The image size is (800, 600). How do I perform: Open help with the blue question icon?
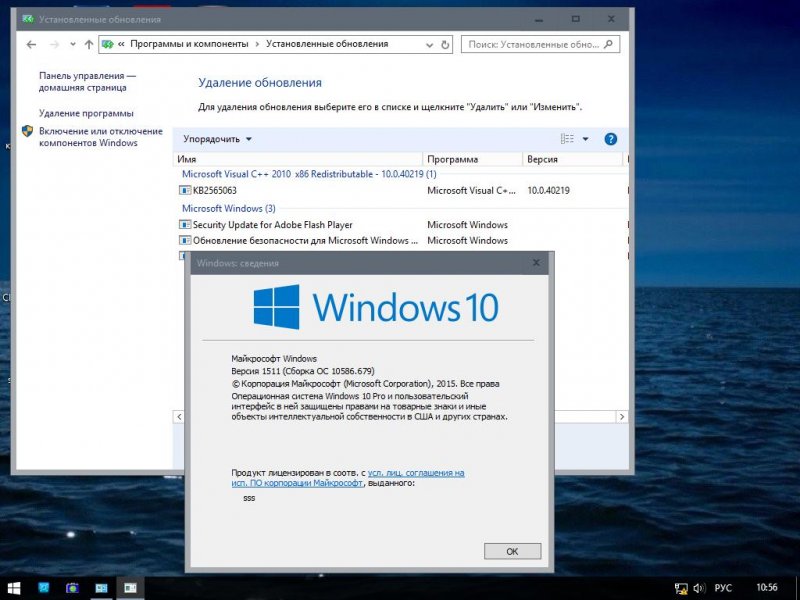(x=610, y=139)
